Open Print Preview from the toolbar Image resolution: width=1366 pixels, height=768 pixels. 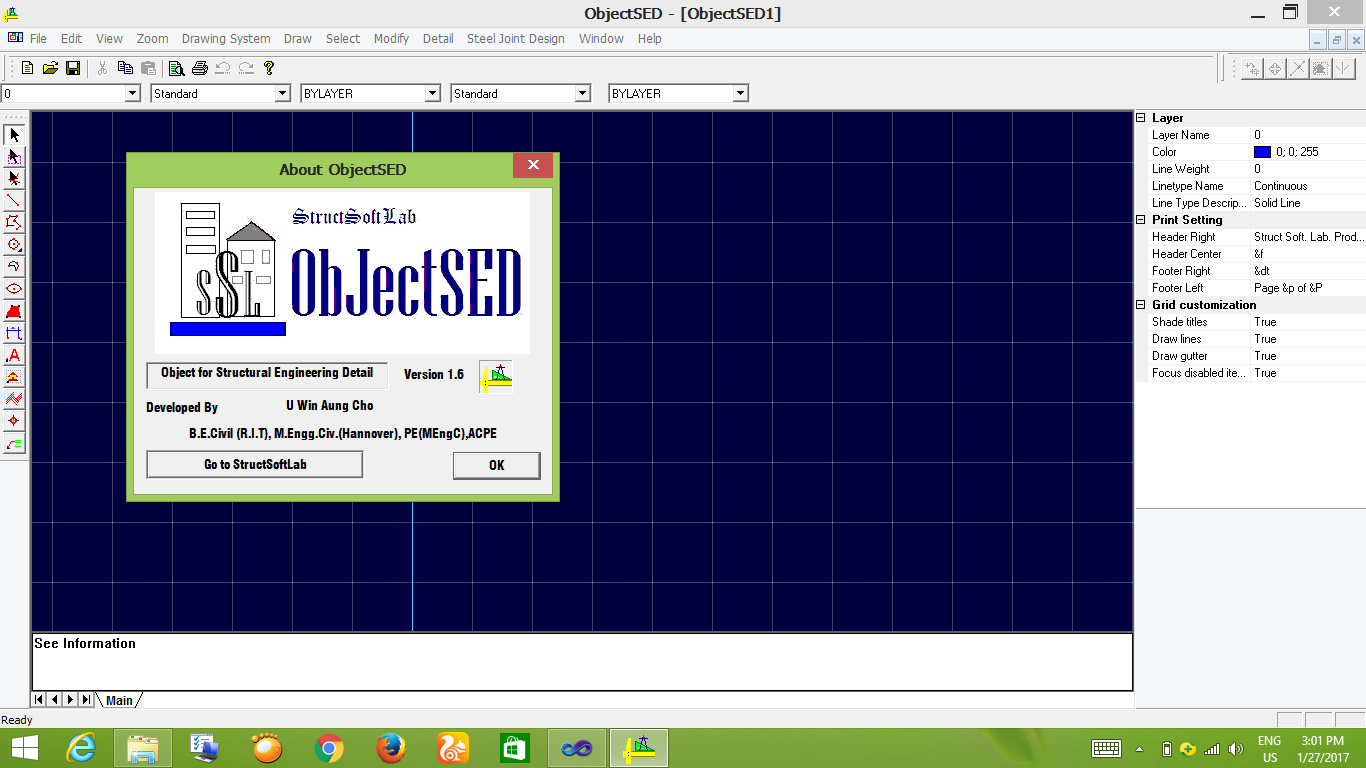[x=176, y=68]
